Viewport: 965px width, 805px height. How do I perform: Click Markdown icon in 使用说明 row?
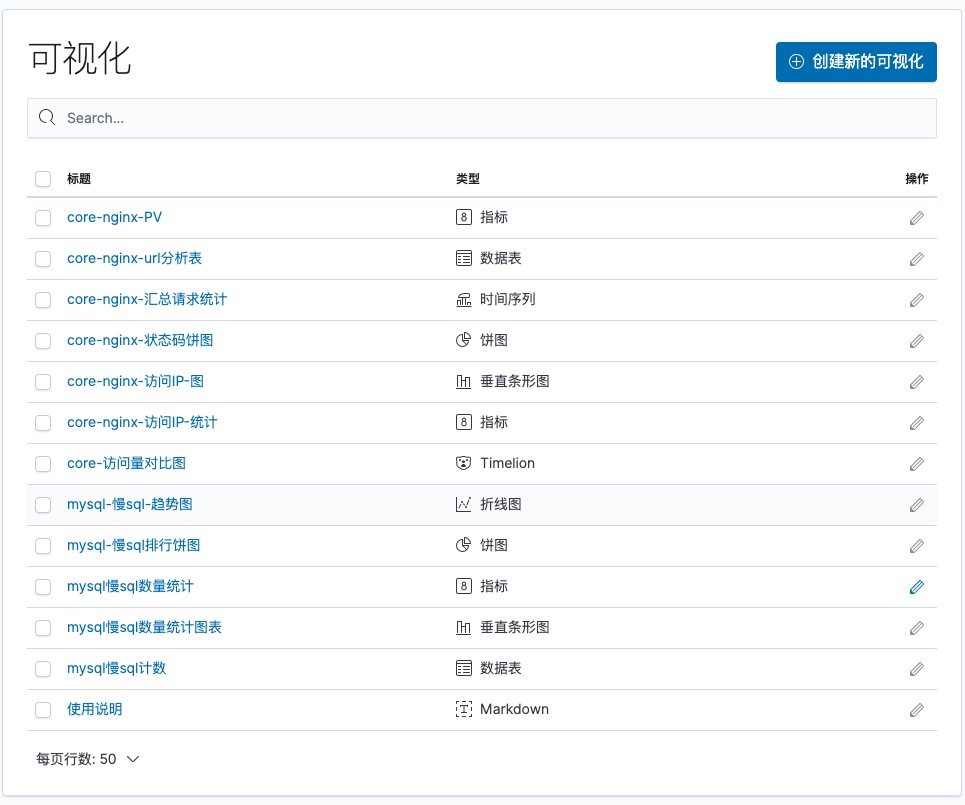tap(463, 709)
